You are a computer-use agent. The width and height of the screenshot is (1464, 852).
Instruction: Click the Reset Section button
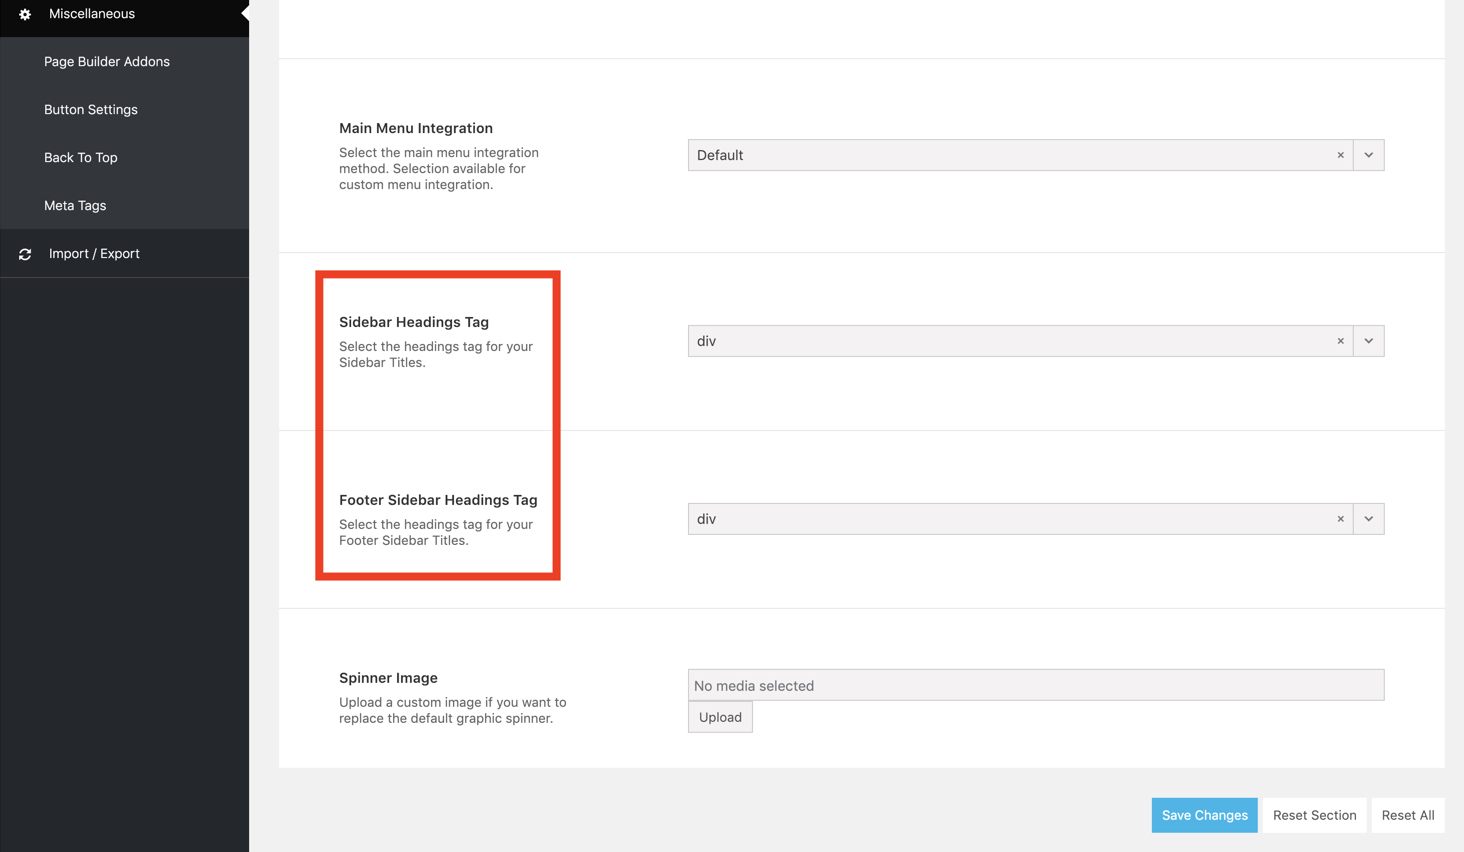pos(1314,815)
